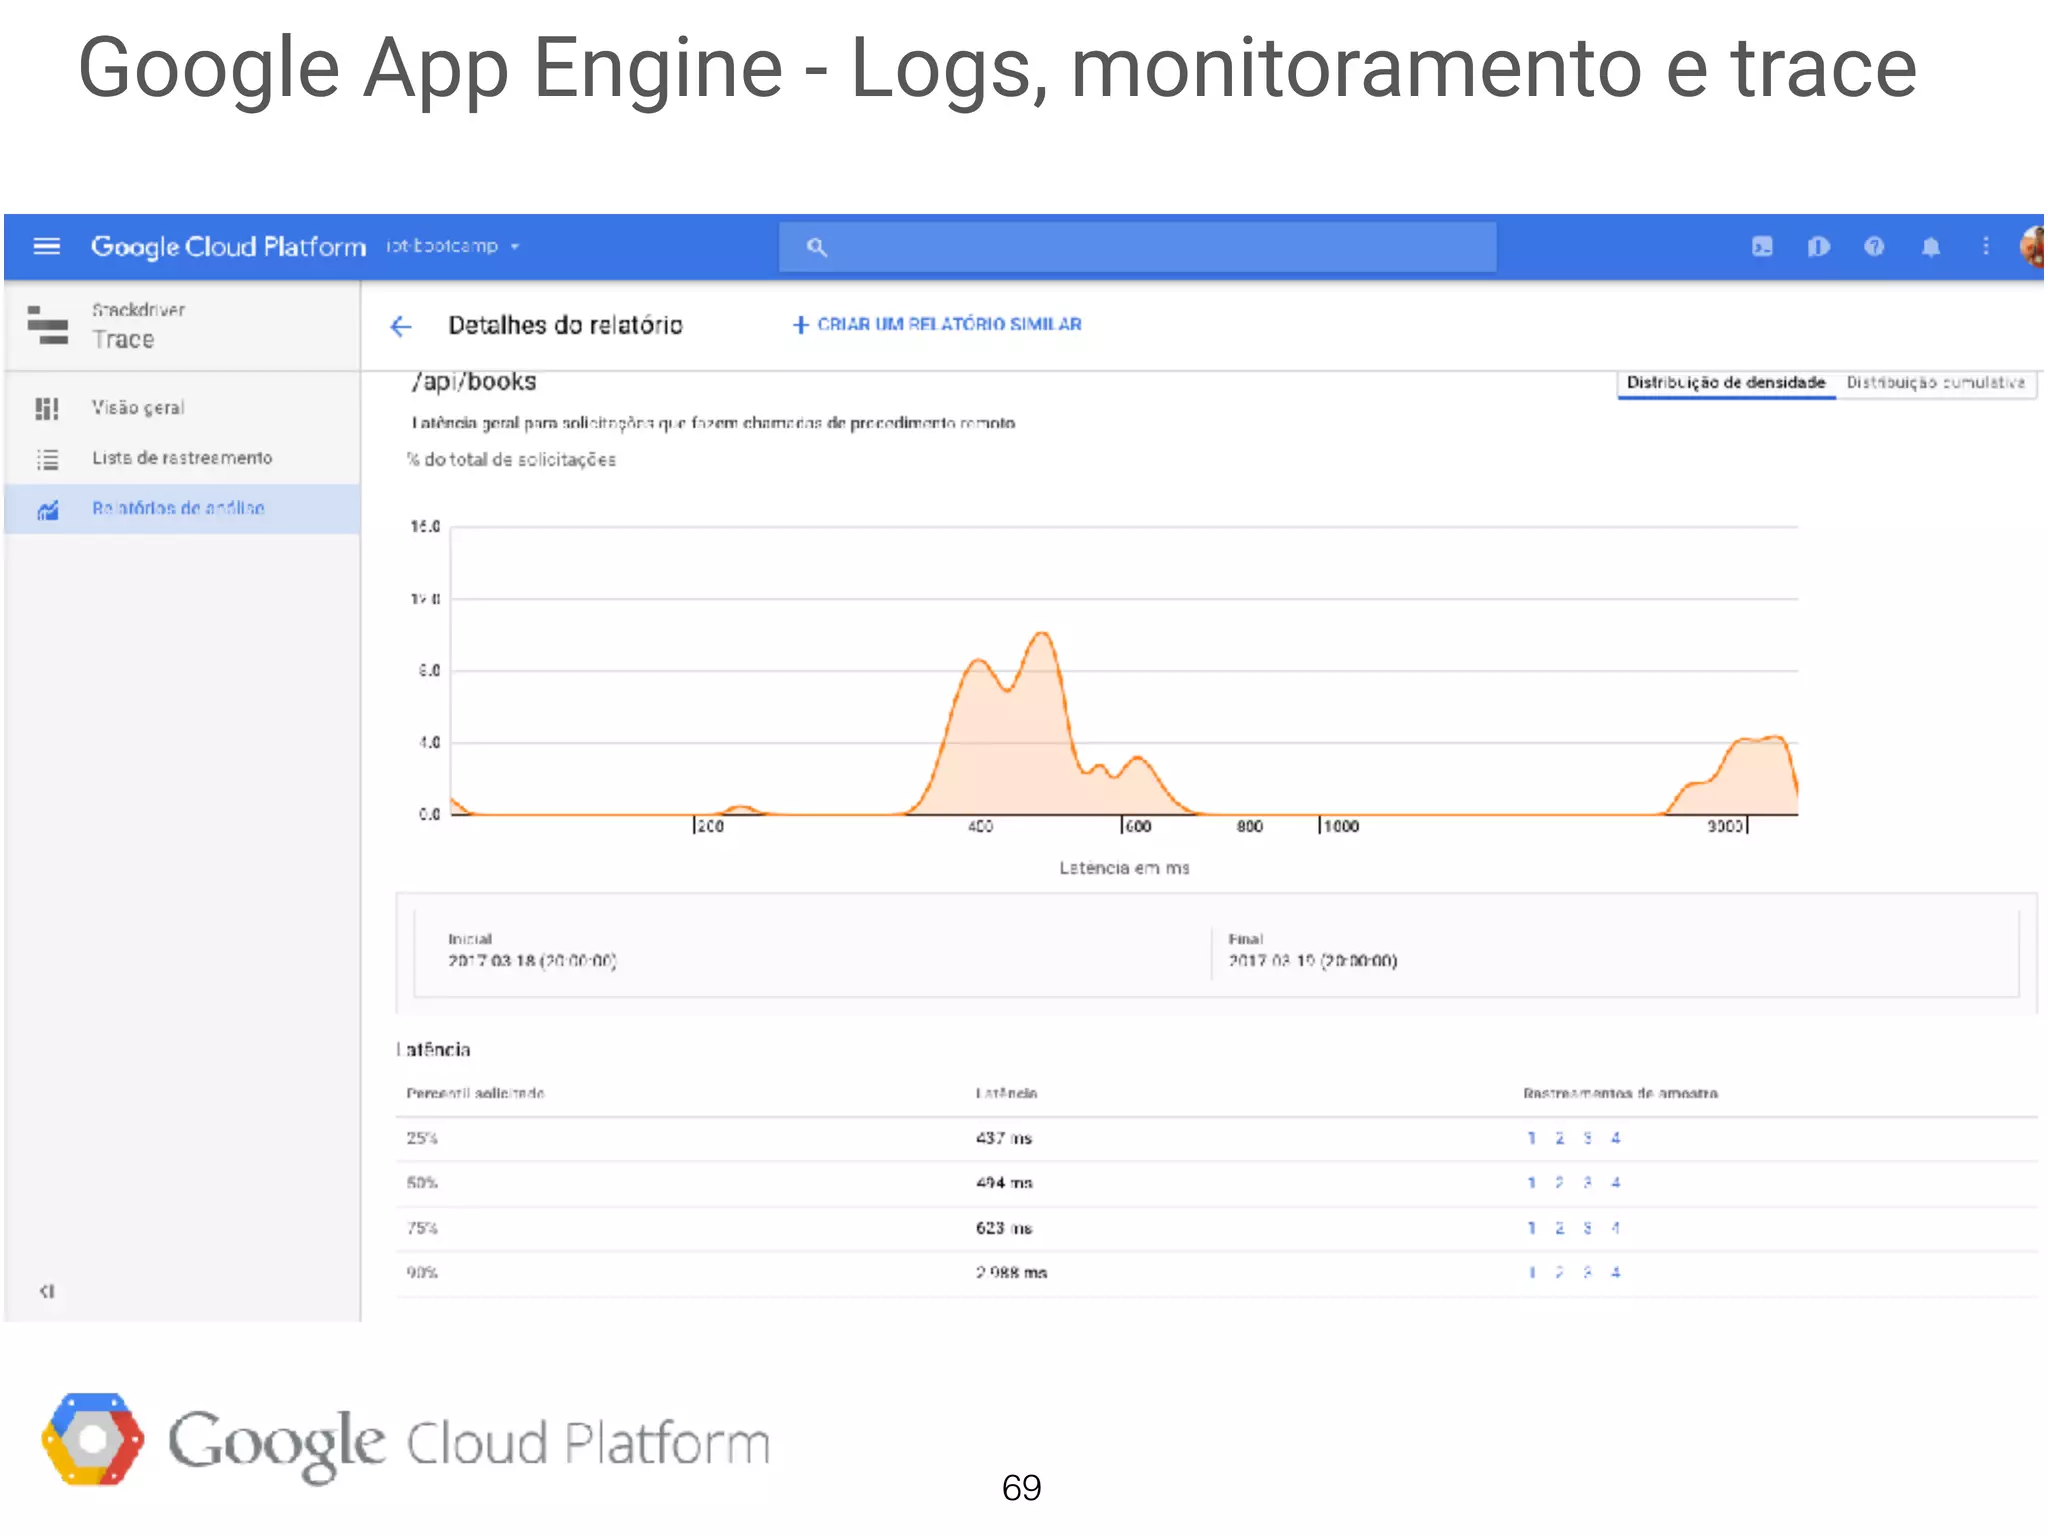The image size is (2048, 1536).
Task: Open sample trace 4 for 75% percentile
Action: coord(1615,1228)
